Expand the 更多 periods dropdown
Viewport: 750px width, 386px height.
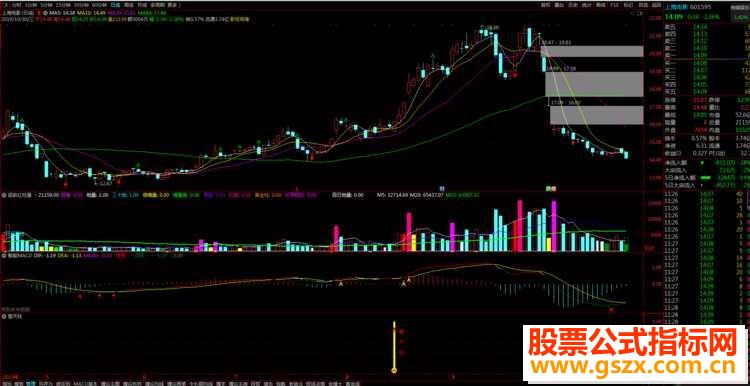173,5
